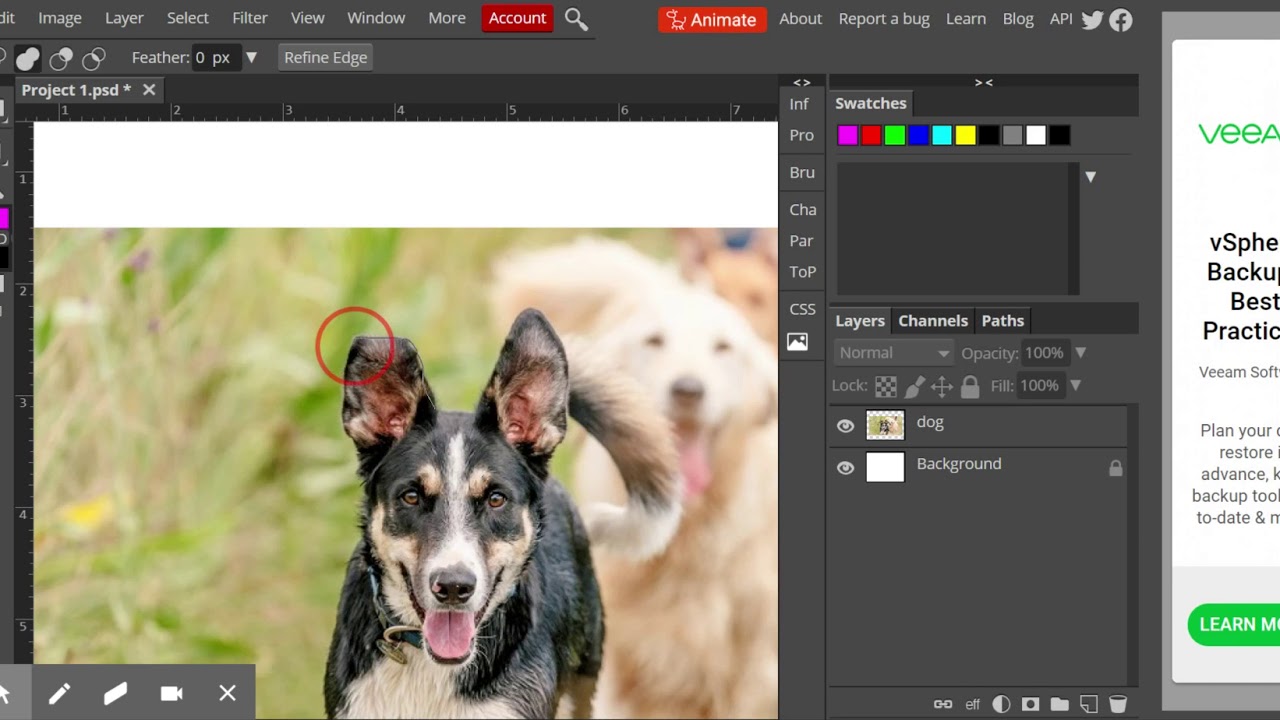This screenshot has height=720, width=1280.
Task: Open the CSS side panel
Action: (x=802, y=309)
